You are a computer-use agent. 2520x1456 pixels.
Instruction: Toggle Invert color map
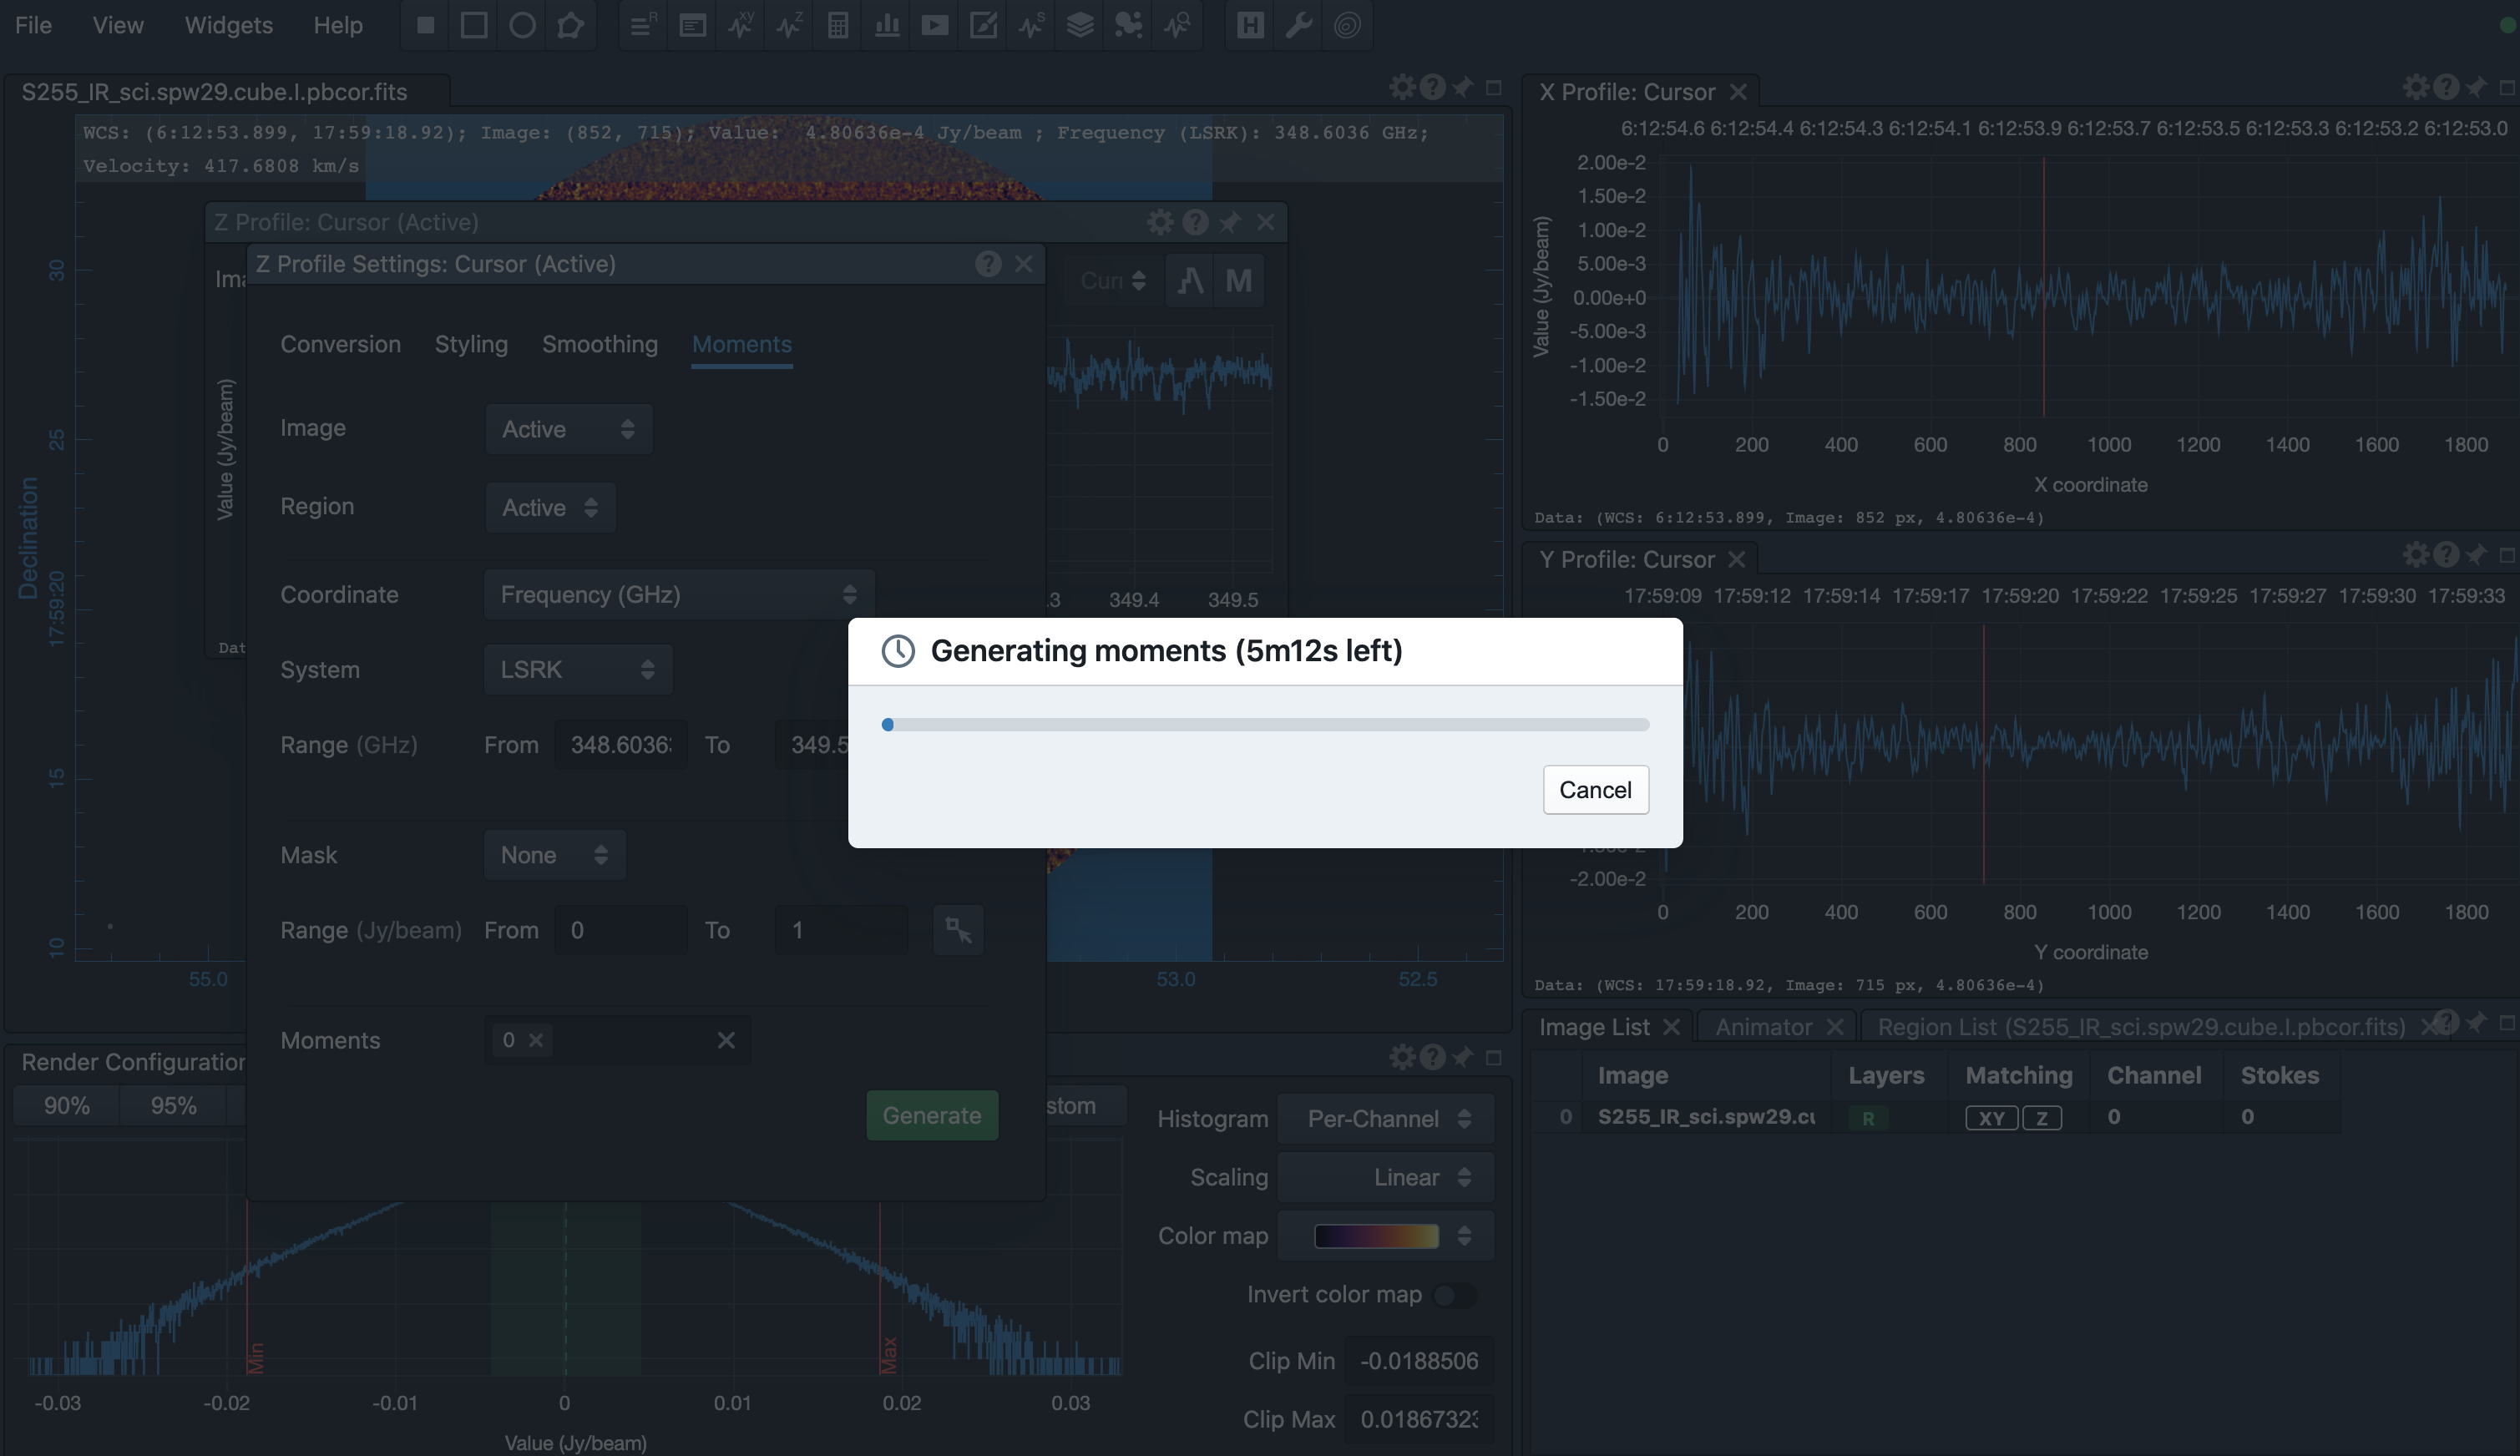(1455, 1294)
